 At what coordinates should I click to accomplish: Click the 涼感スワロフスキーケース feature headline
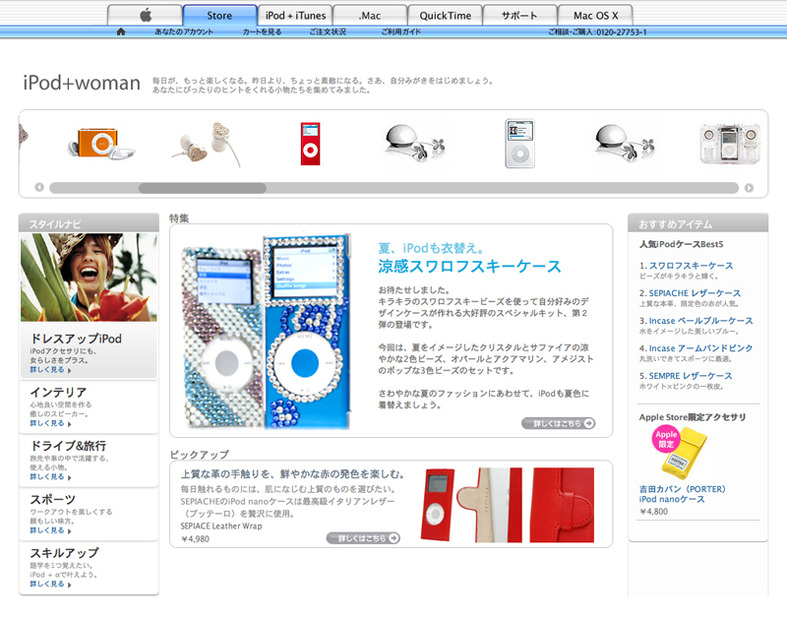point(469,266)
